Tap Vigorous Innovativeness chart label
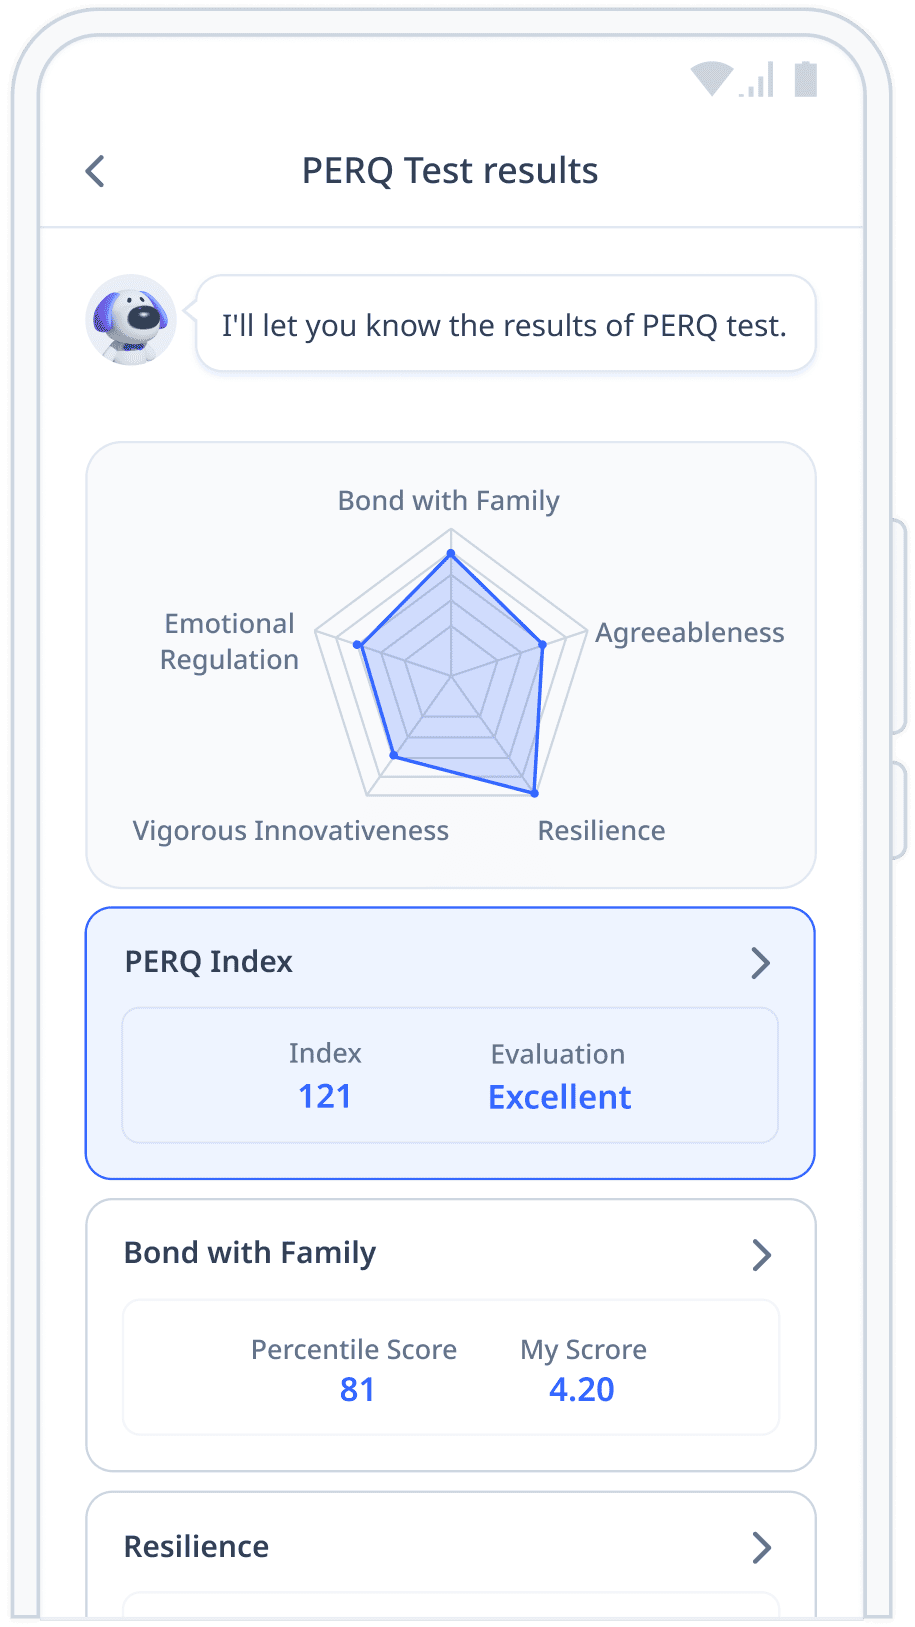915x1627 pixels. [291, 831]
